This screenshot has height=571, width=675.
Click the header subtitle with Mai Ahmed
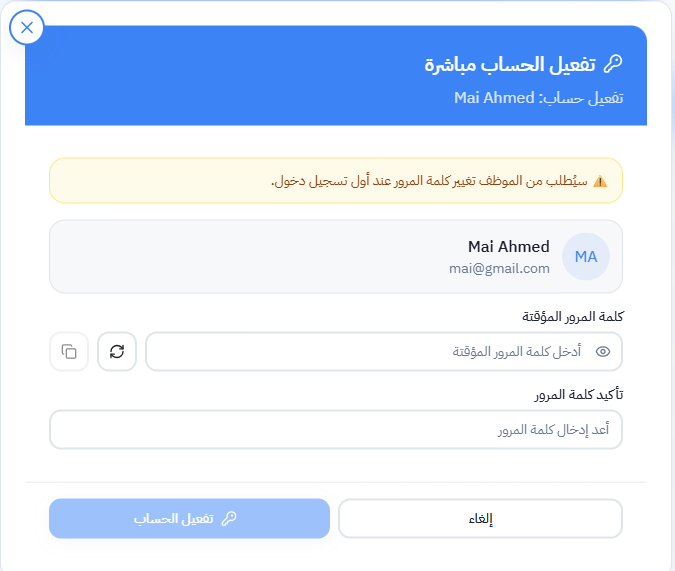click(538, 98)
